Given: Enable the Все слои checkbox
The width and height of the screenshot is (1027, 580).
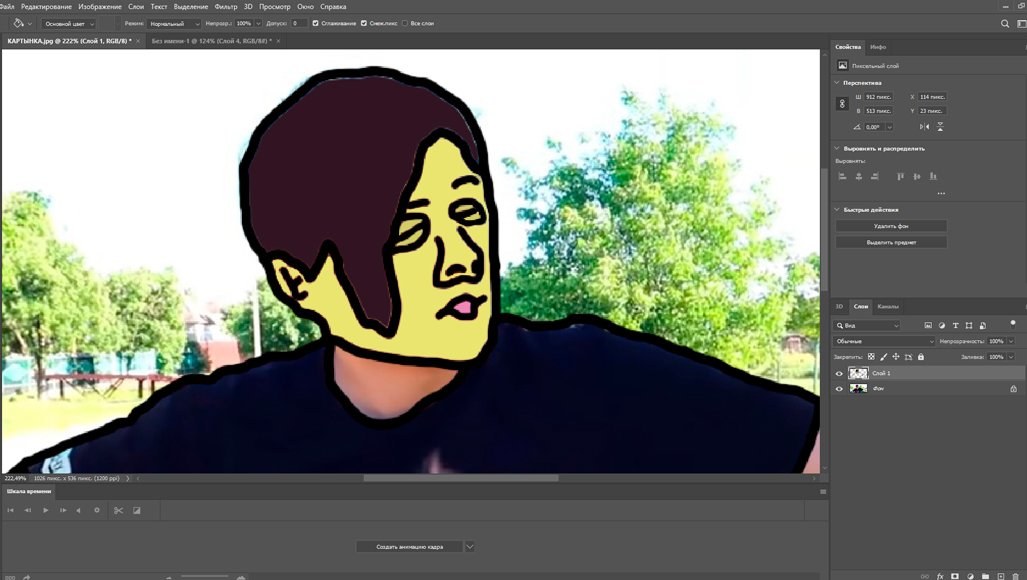Looking at the screenshot, I should [x=405, y=23].
